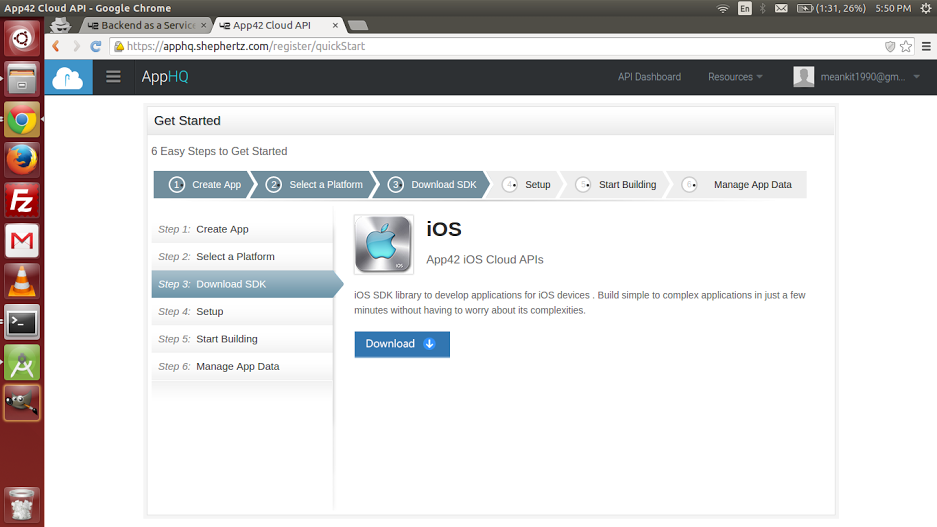Open Gmail launcher icon

[22, 241]
